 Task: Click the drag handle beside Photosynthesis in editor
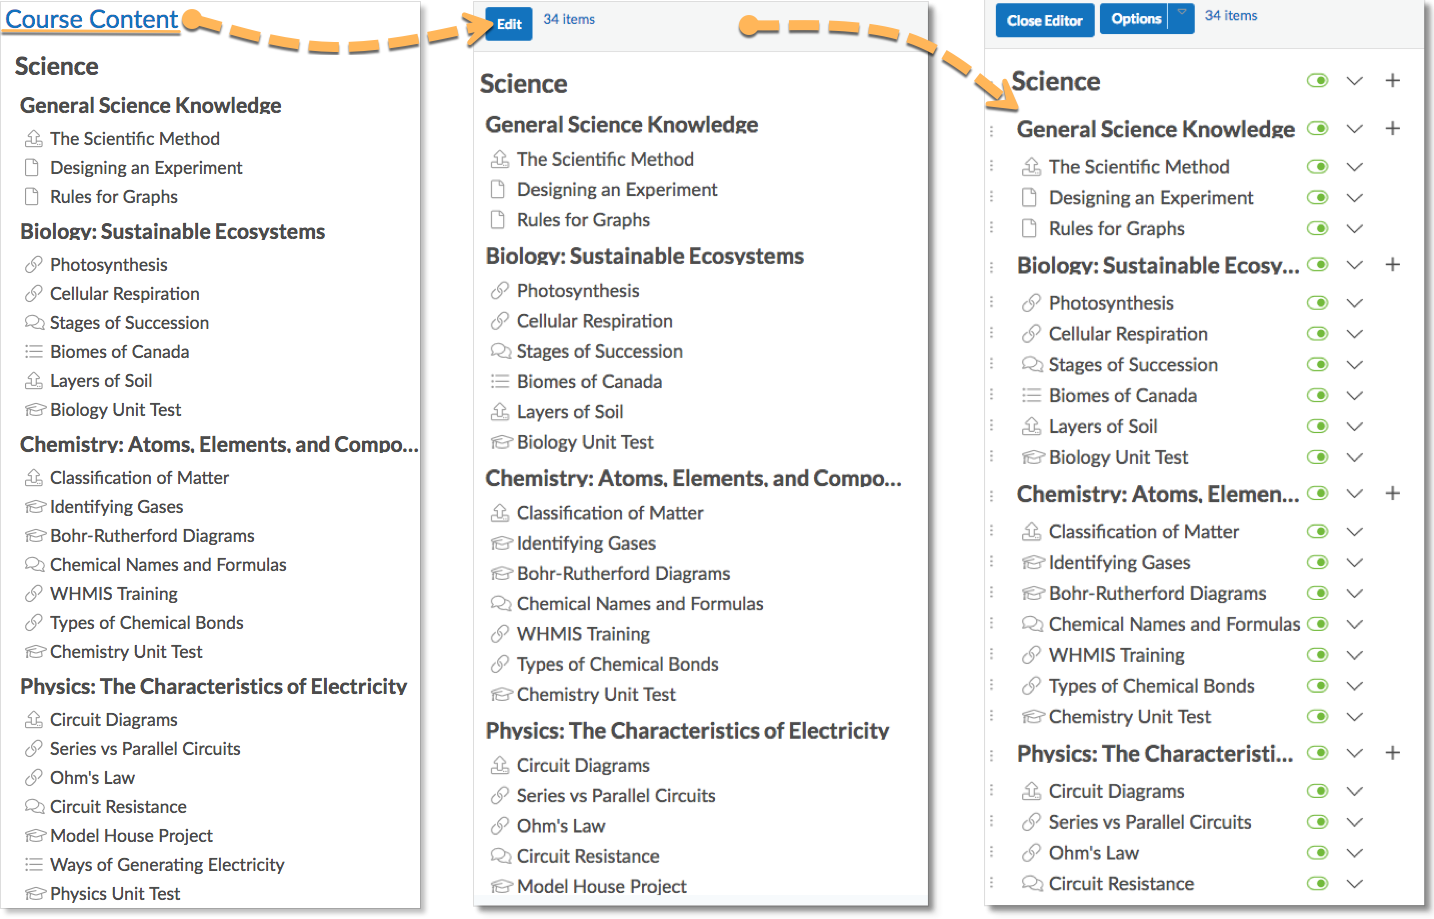pos(991,303)
